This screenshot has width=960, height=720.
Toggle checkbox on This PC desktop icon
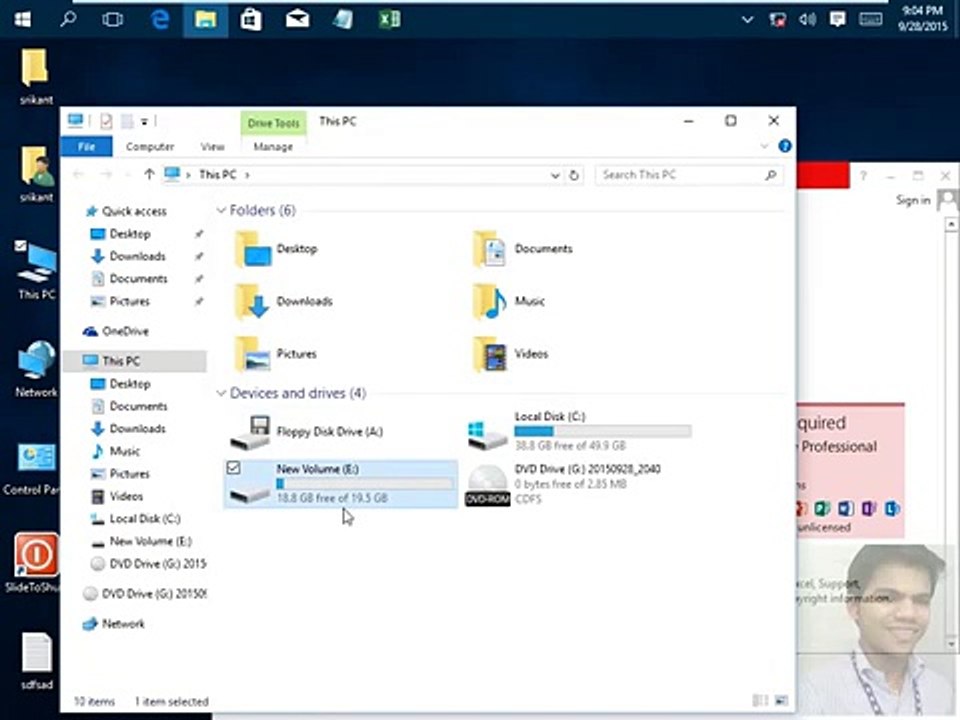(x=21, y=246)
